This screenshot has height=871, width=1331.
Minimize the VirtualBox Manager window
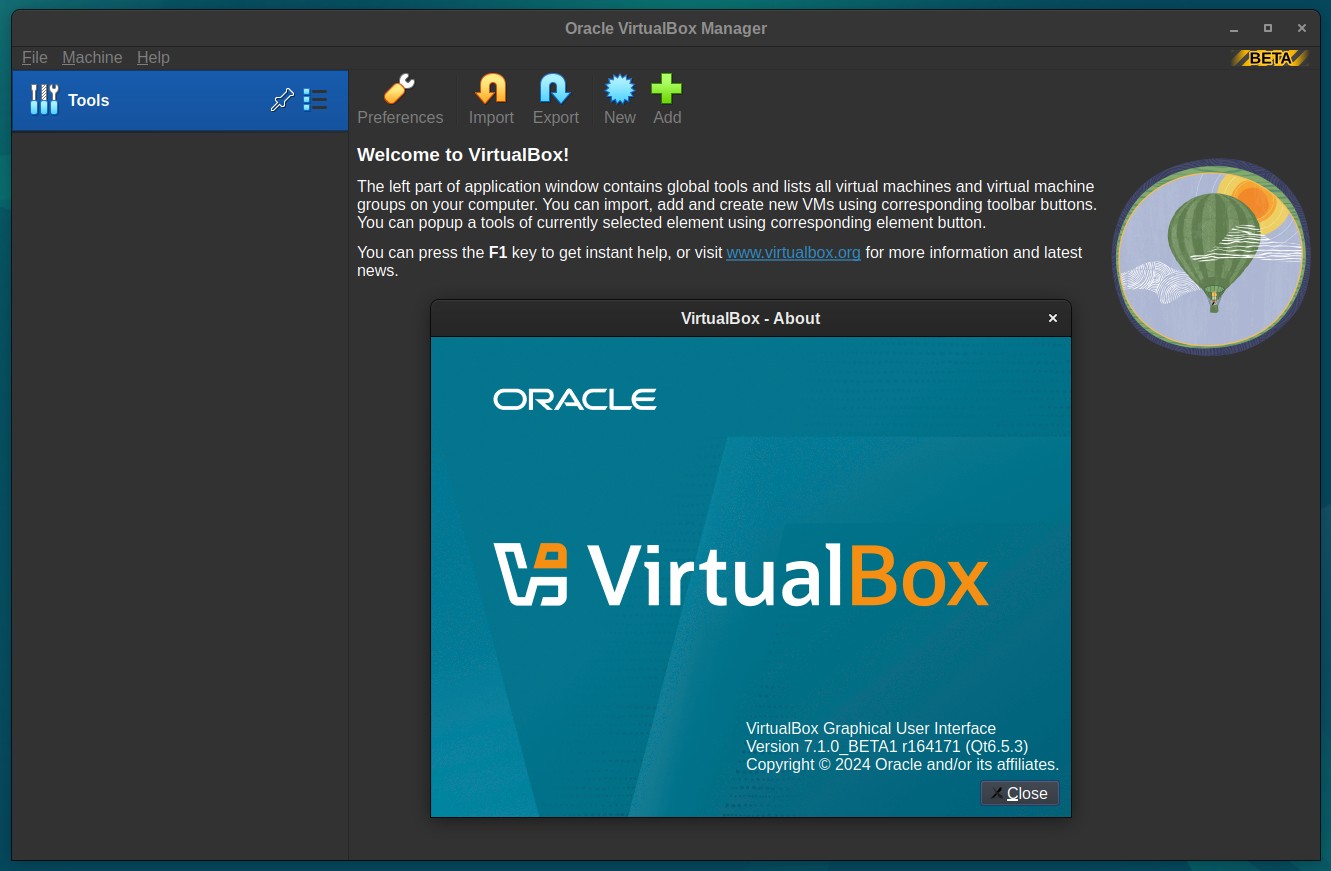point(1233,28)
